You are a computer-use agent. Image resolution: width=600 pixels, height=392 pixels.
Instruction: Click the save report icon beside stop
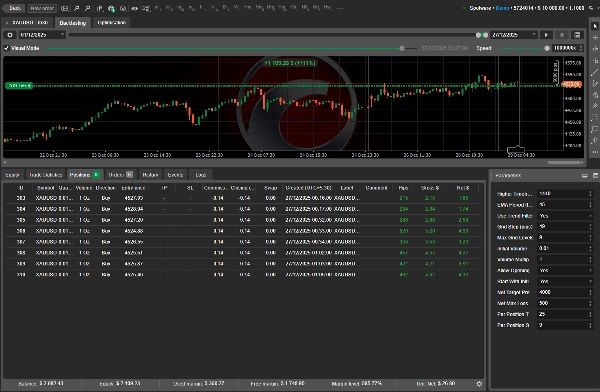click(x=577, y=35)
